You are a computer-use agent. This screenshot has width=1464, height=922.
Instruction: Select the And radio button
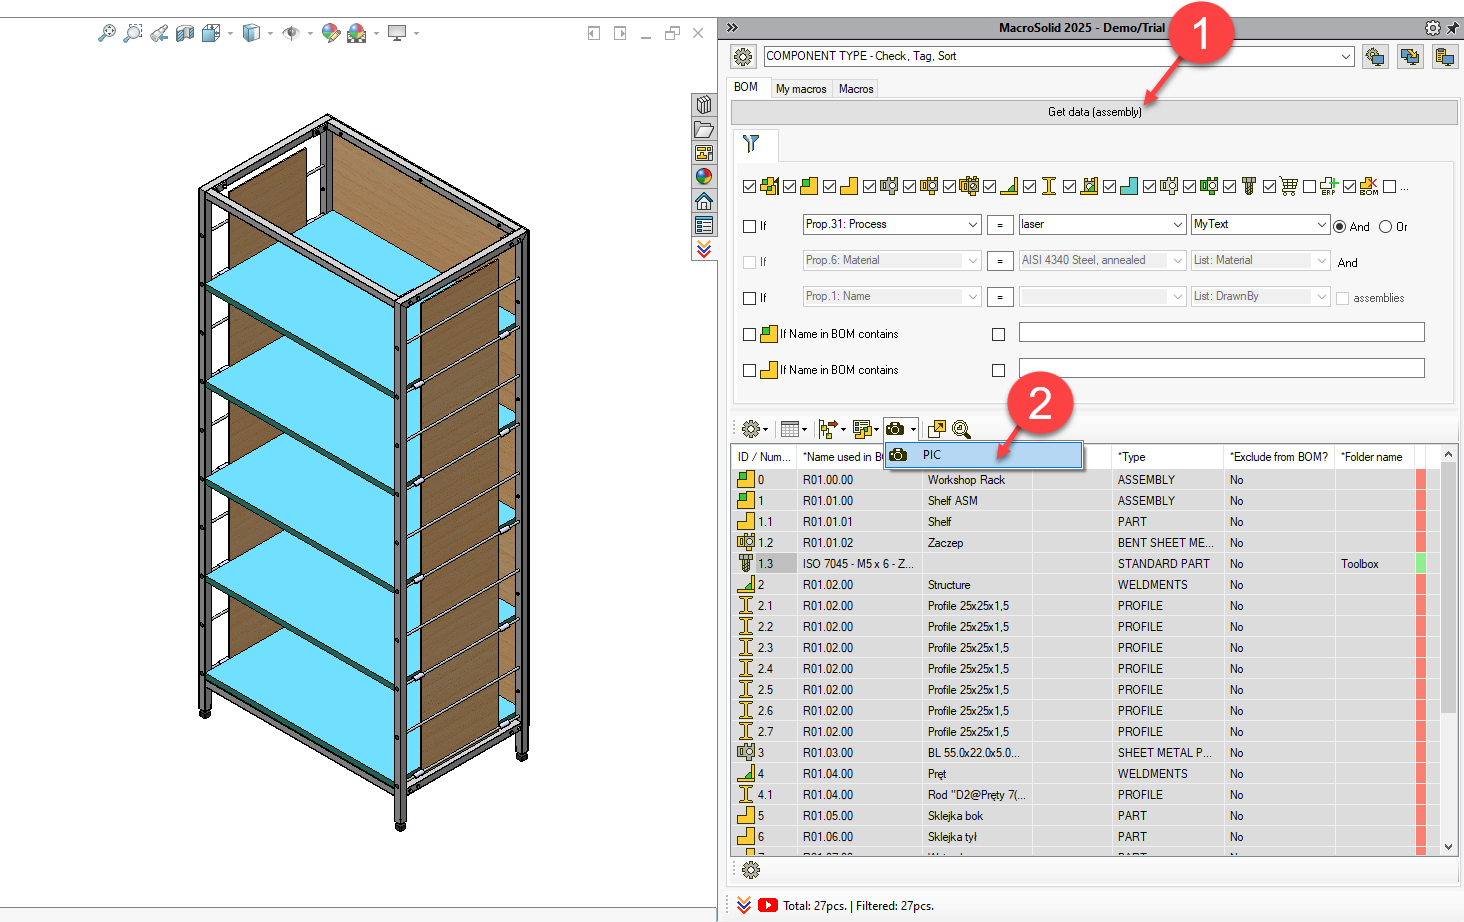(1340, 226)
